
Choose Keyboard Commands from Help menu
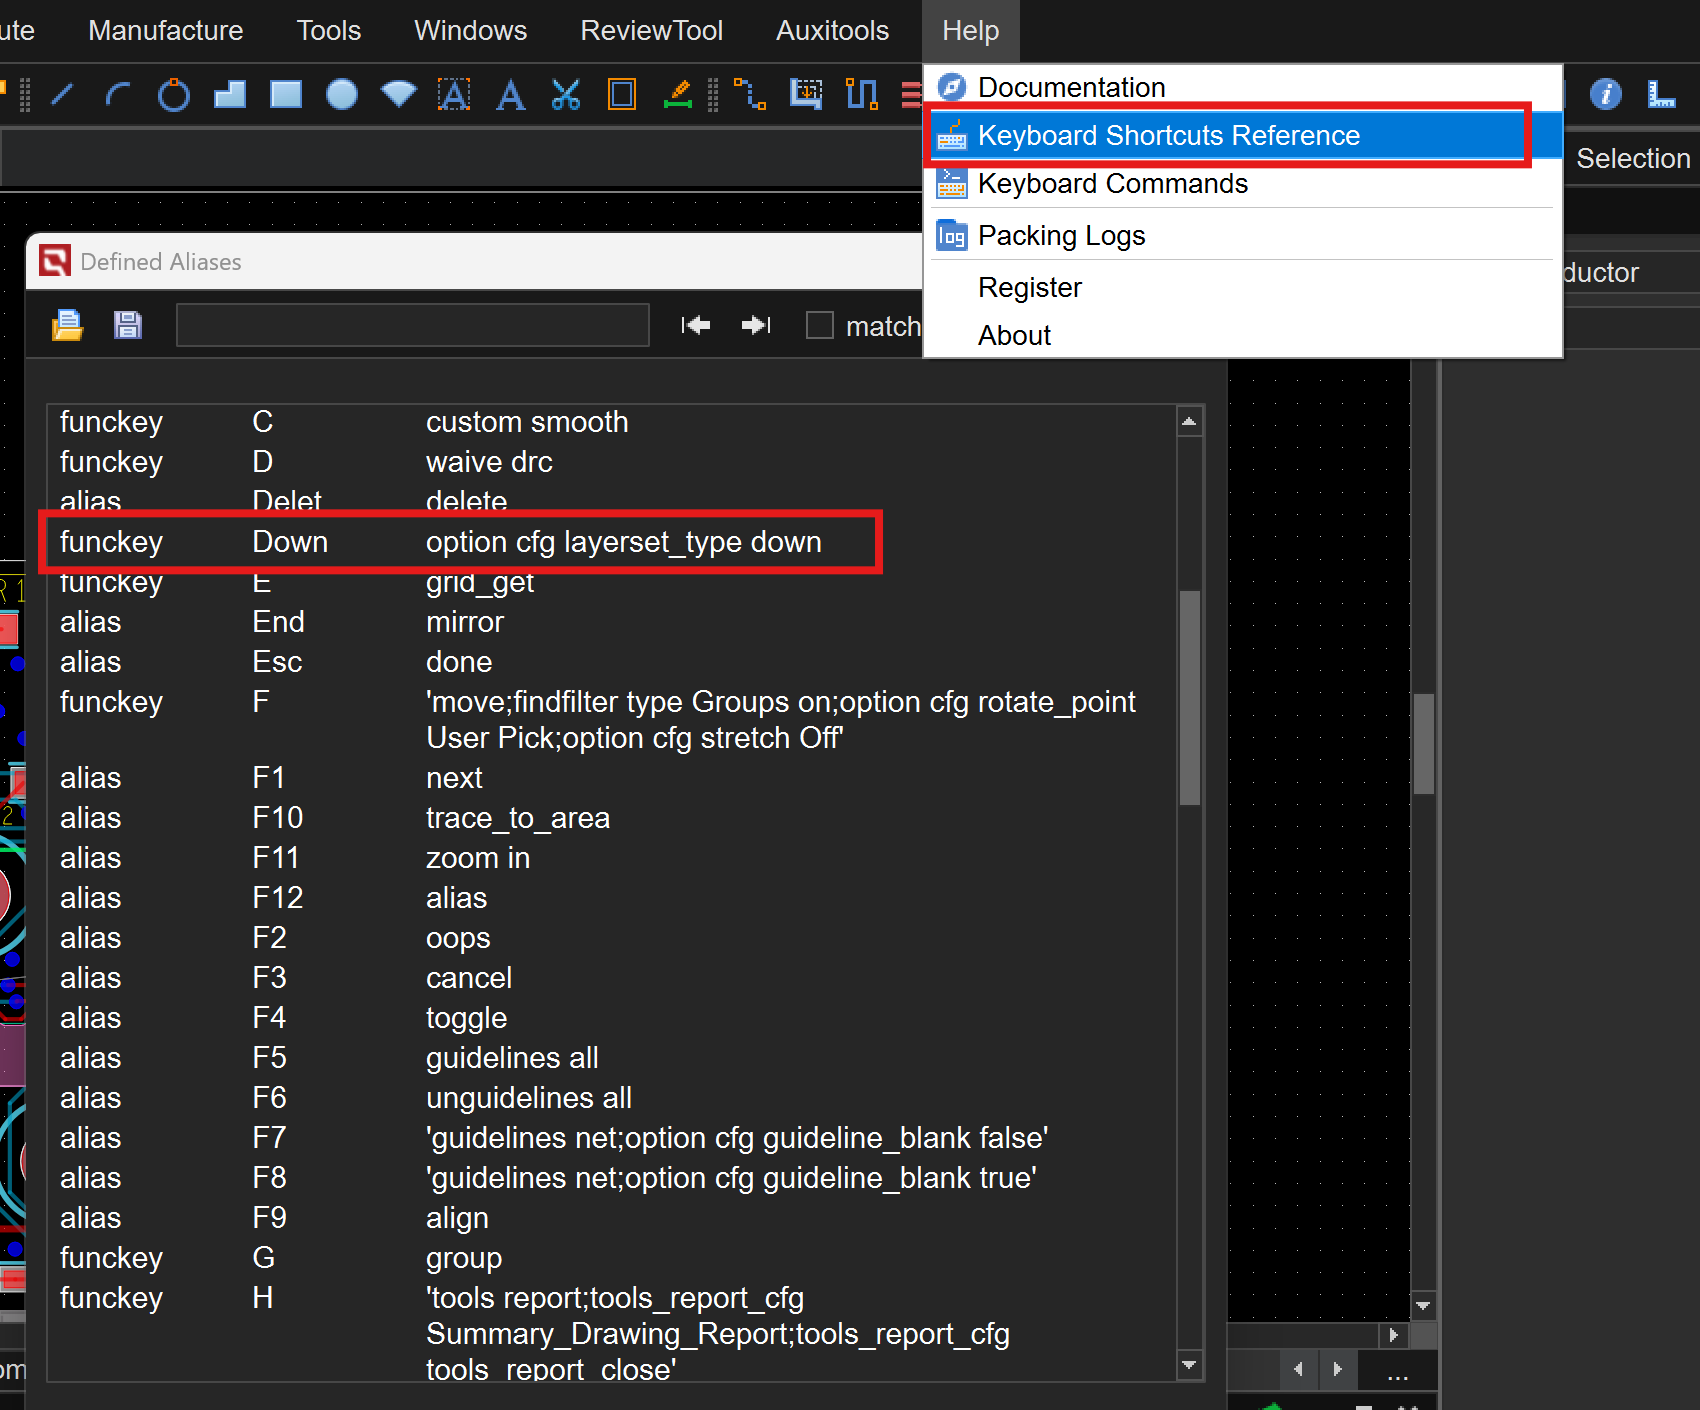[x=1112, y=184]
